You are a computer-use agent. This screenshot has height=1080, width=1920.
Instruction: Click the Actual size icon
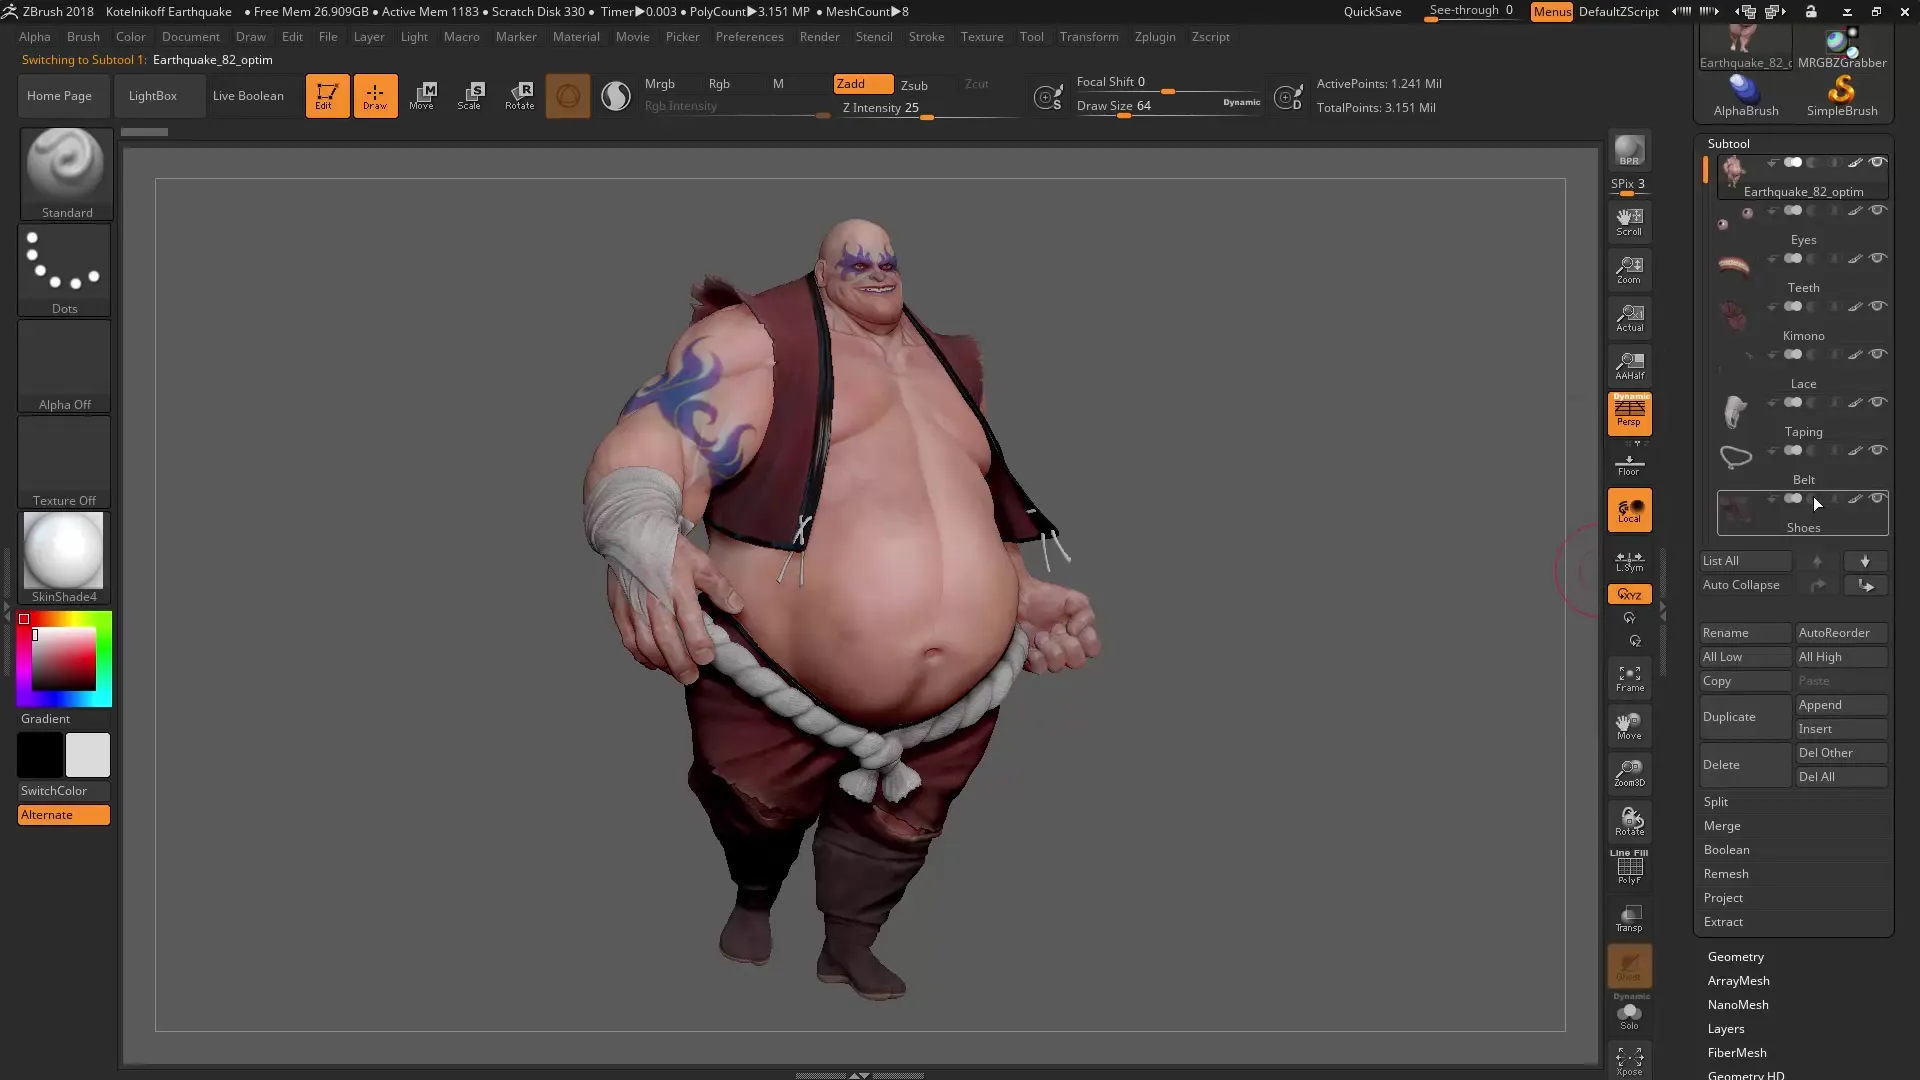pos(1629,318)
